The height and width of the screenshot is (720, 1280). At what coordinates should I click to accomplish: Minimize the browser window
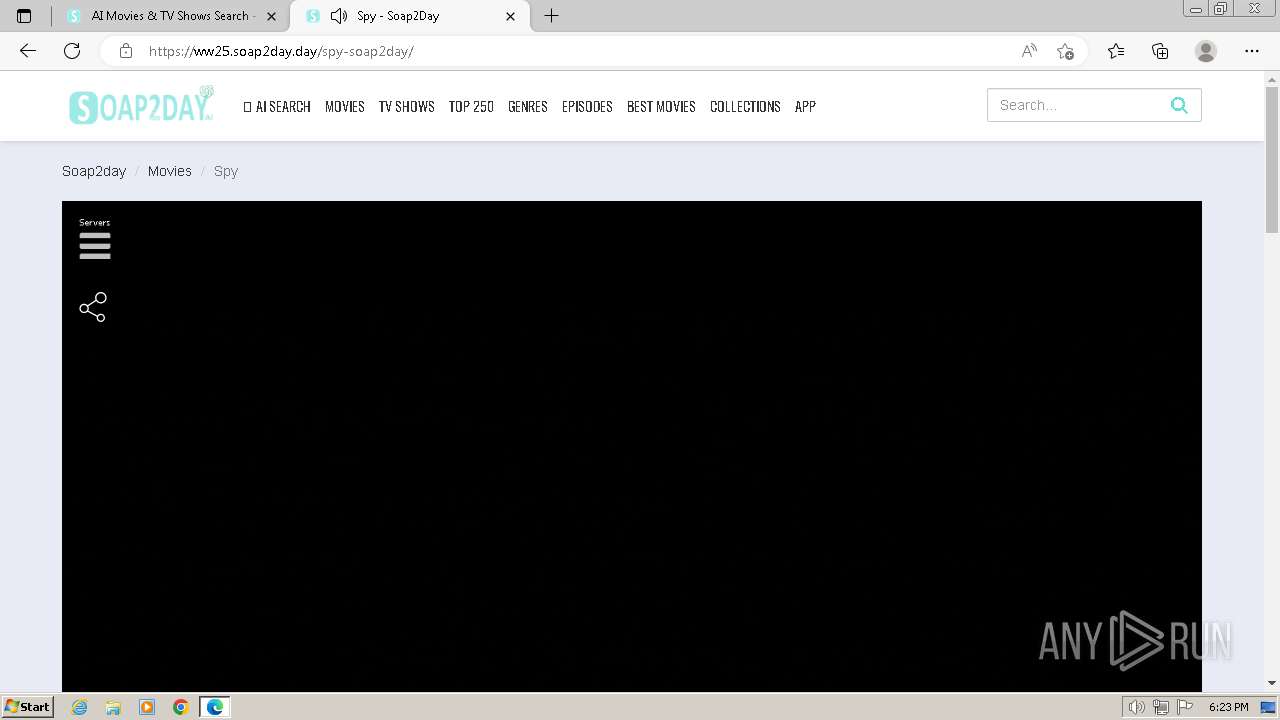tap(1195, 9)
